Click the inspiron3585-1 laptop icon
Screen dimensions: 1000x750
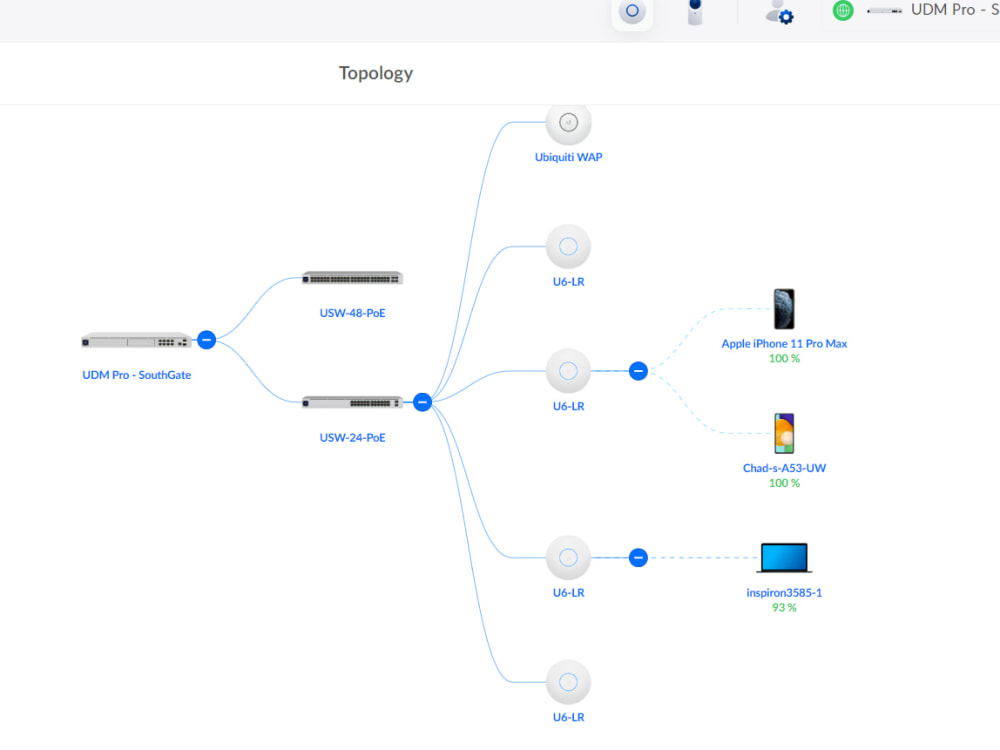[x=784, y=556]
